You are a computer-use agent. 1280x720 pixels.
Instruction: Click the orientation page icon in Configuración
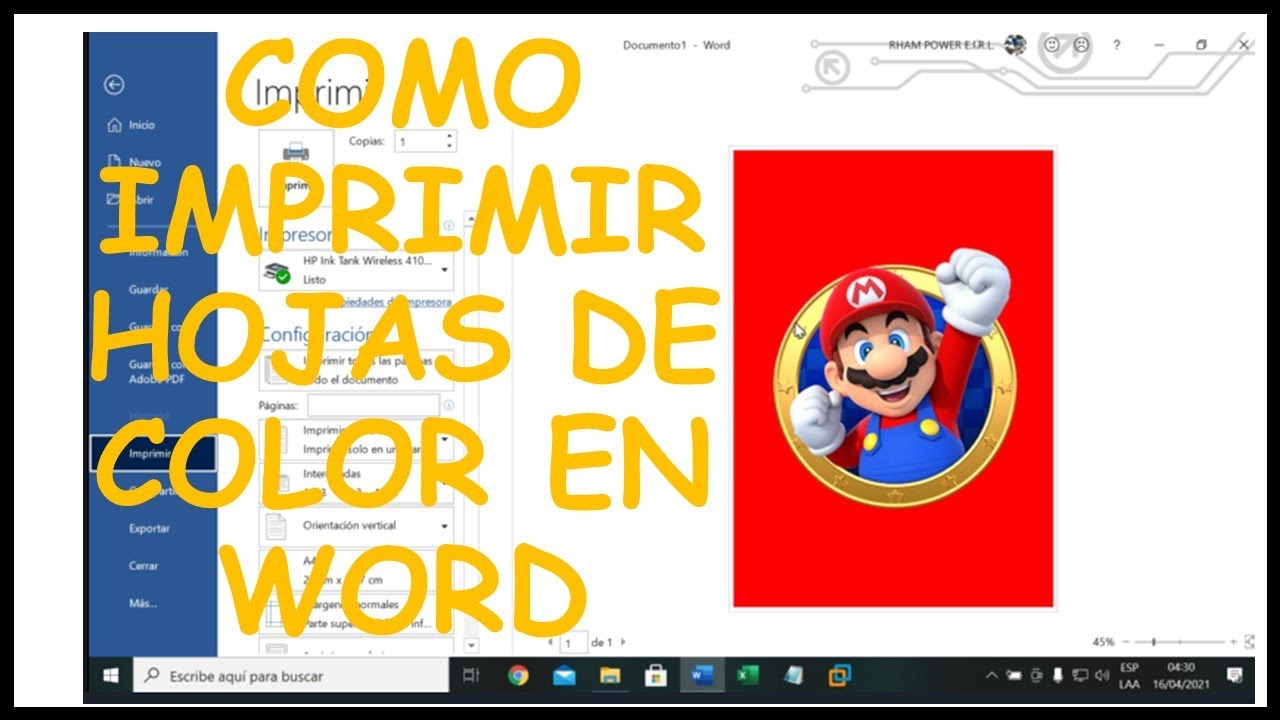pyautogui.click(x=274, y=524)
